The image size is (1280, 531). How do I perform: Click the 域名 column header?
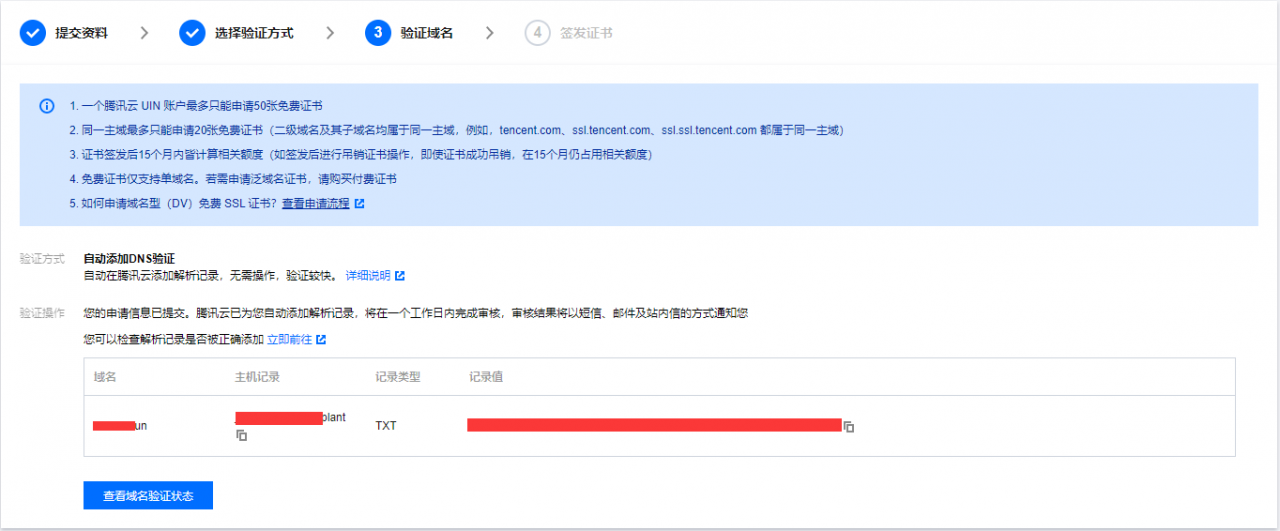pos(105,377)
